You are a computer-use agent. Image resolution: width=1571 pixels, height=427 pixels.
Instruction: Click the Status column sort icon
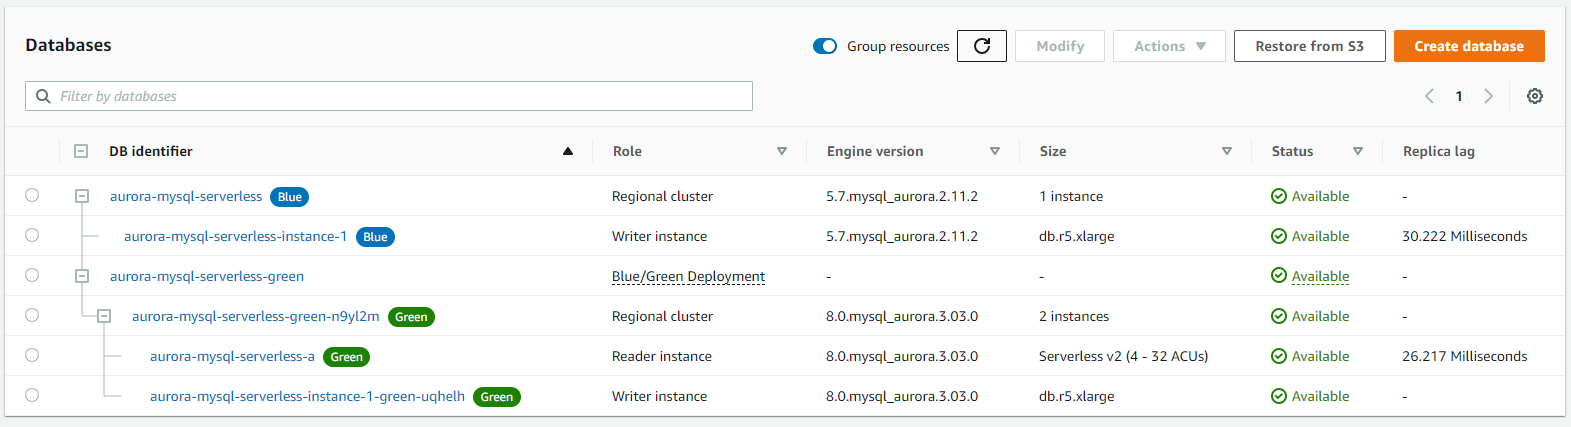pos(1358,151)
